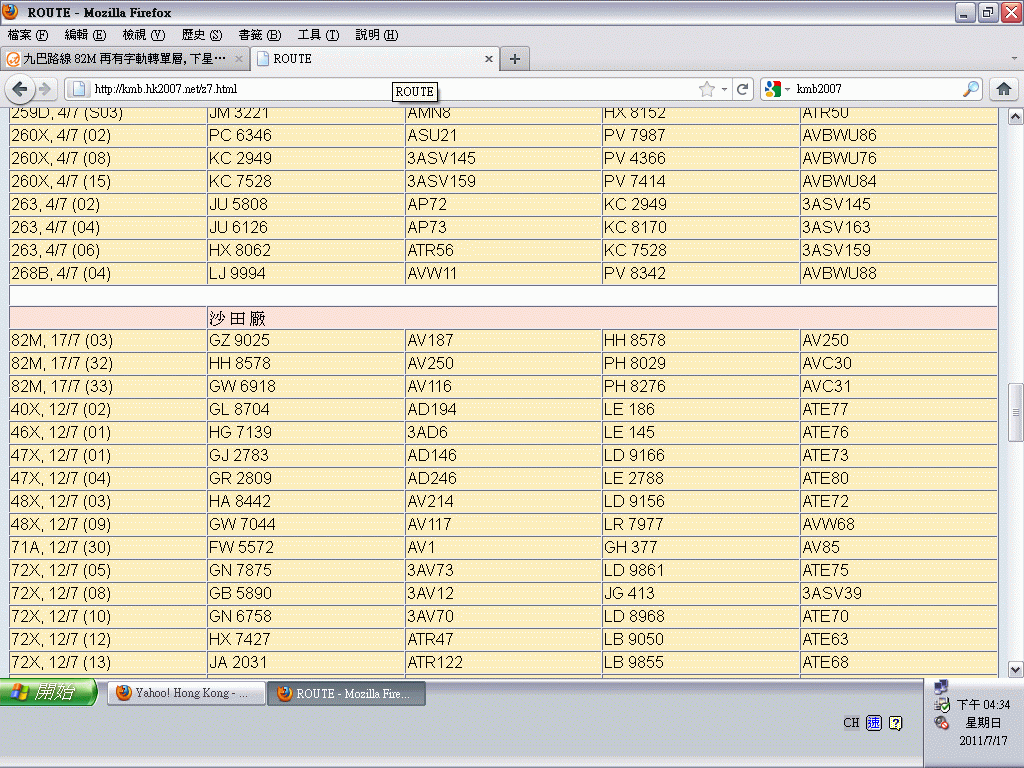1024x768 pixels.
Task: Click the IME help question mark icon
Action: coord(896,723)
